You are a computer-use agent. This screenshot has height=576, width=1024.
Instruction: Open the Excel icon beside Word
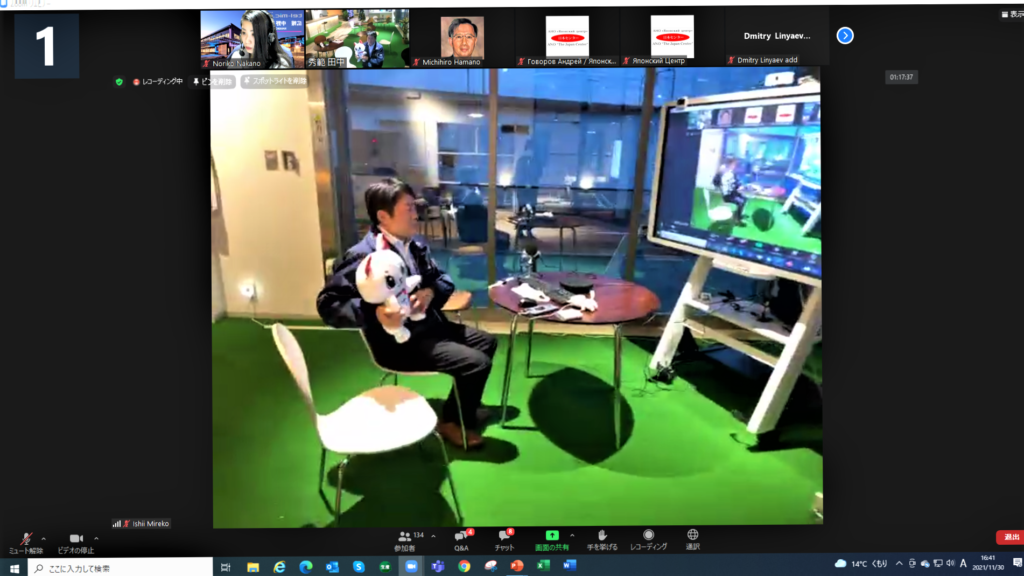(x=543, y=566)
